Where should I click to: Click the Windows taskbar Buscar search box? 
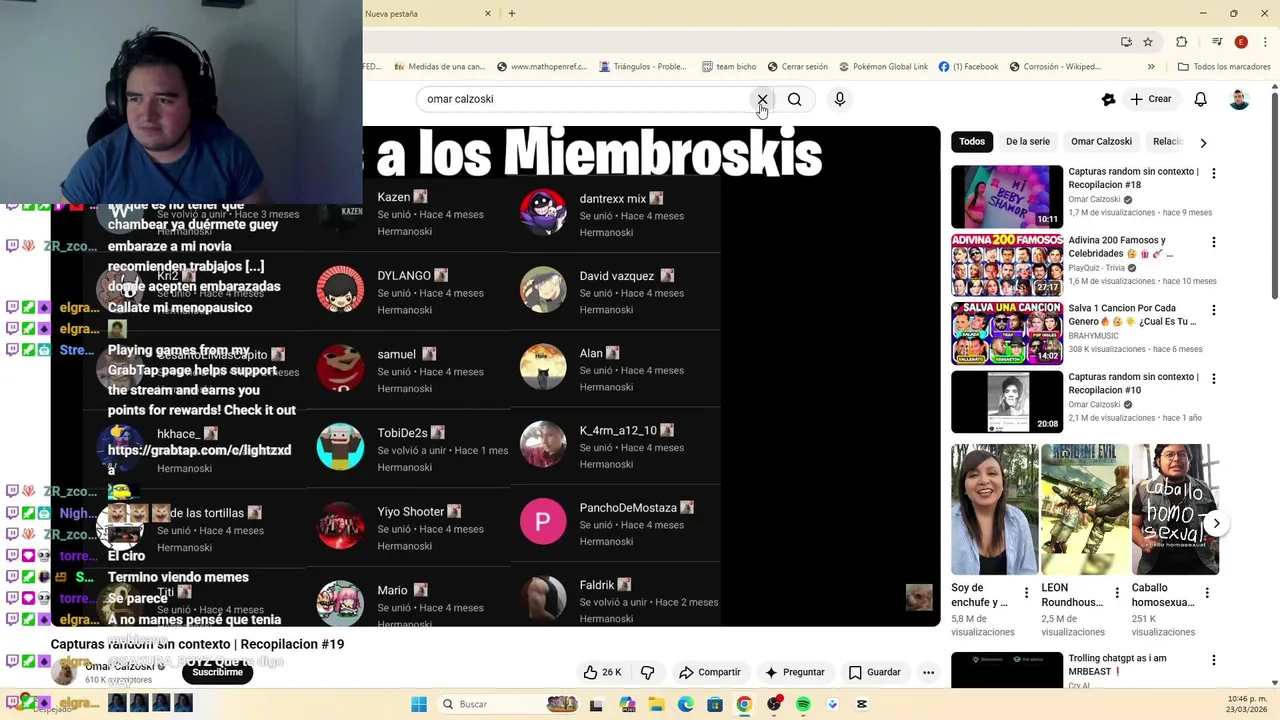pyautogui.click(x=509, y=704)
